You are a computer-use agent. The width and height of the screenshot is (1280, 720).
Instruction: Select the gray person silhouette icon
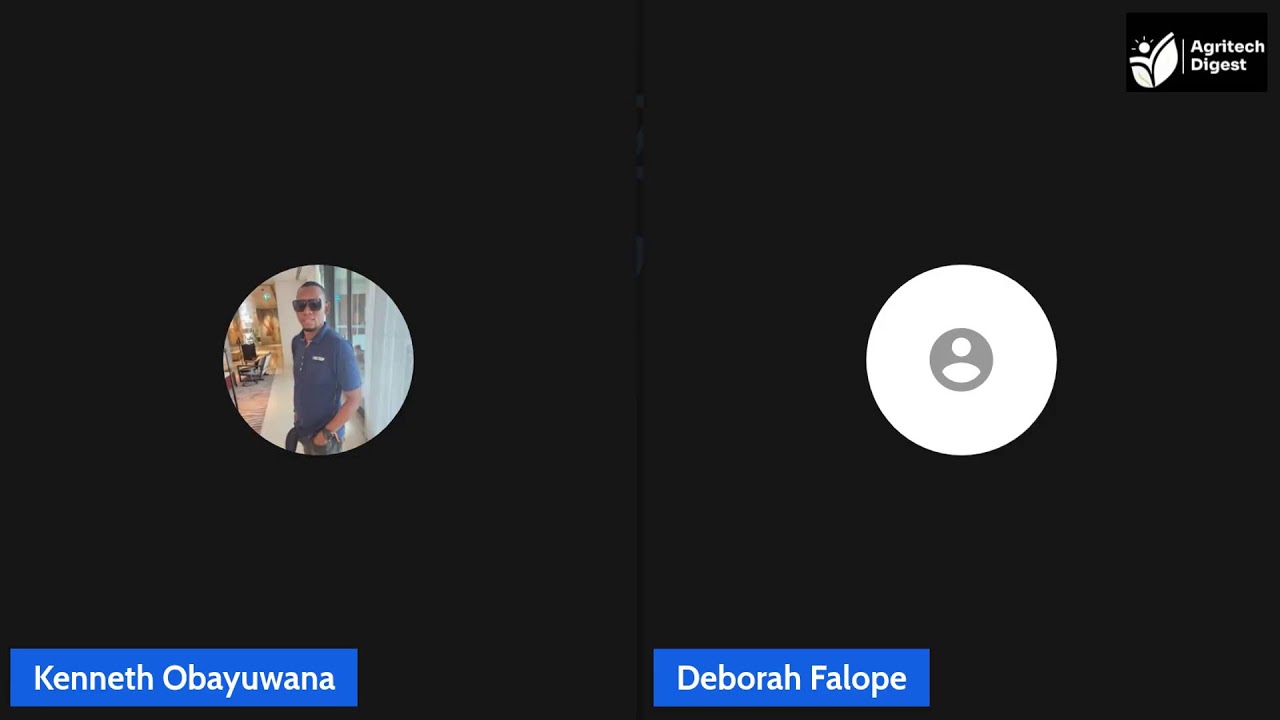pyautogui.click(x=961, y=359)
